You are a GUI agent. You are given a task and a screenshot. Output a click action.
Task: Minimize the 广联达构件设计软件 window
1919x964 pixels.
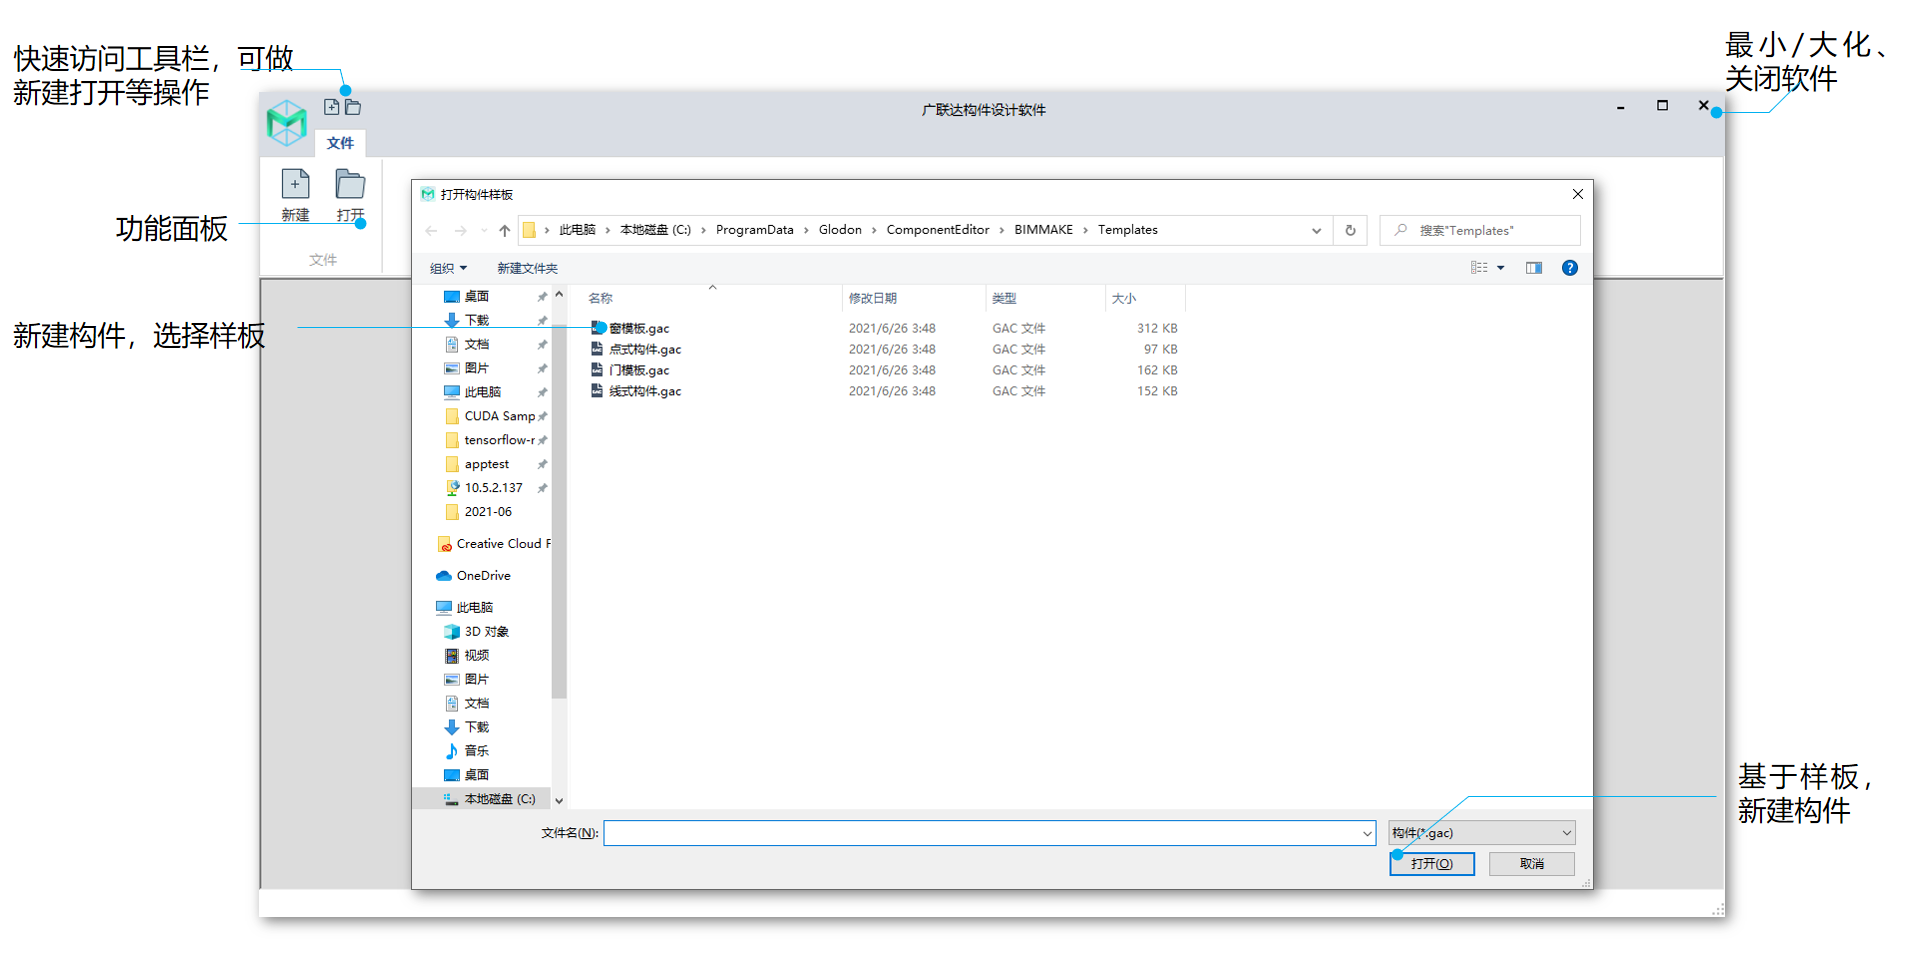[x=1620, y=106]
